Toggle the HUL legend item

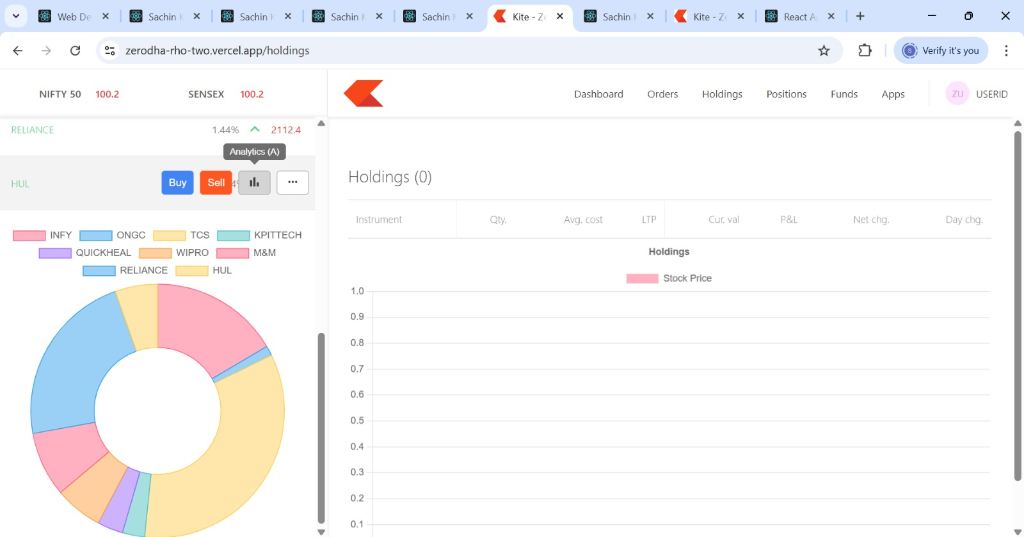204,270
